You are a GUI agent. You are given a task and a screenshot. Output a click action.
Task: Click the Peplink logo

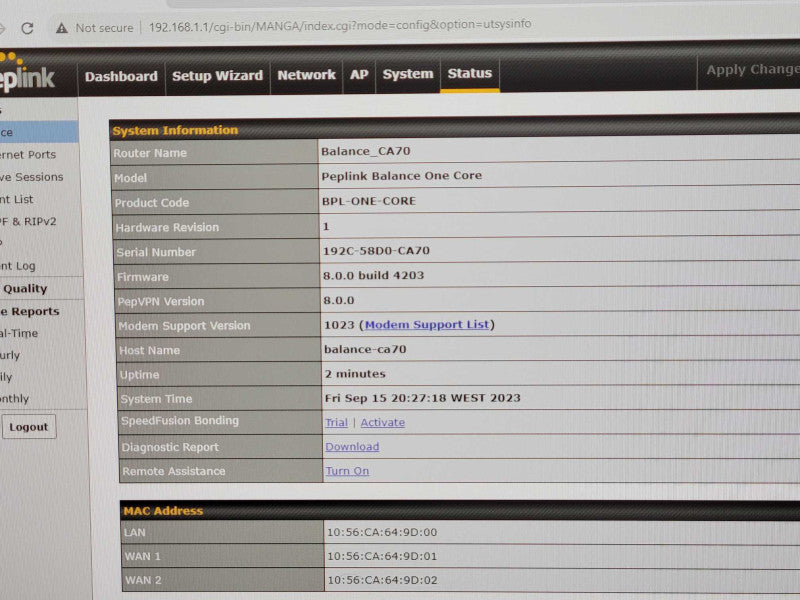[x=27, y=74]
